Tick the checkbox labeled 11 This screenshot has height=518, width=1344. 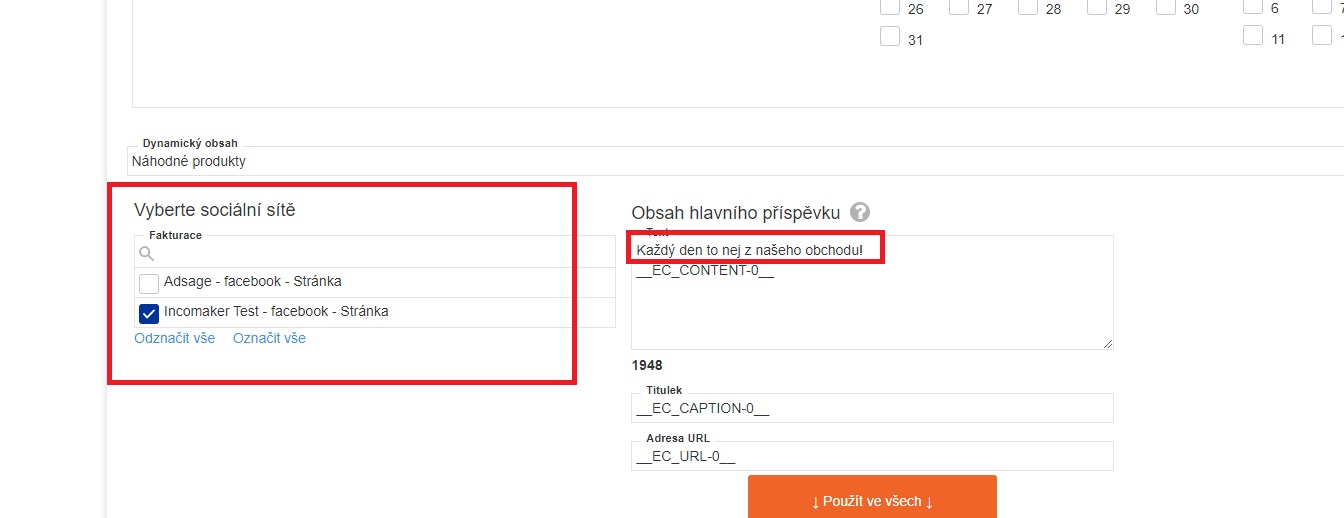coord(1252,36)
